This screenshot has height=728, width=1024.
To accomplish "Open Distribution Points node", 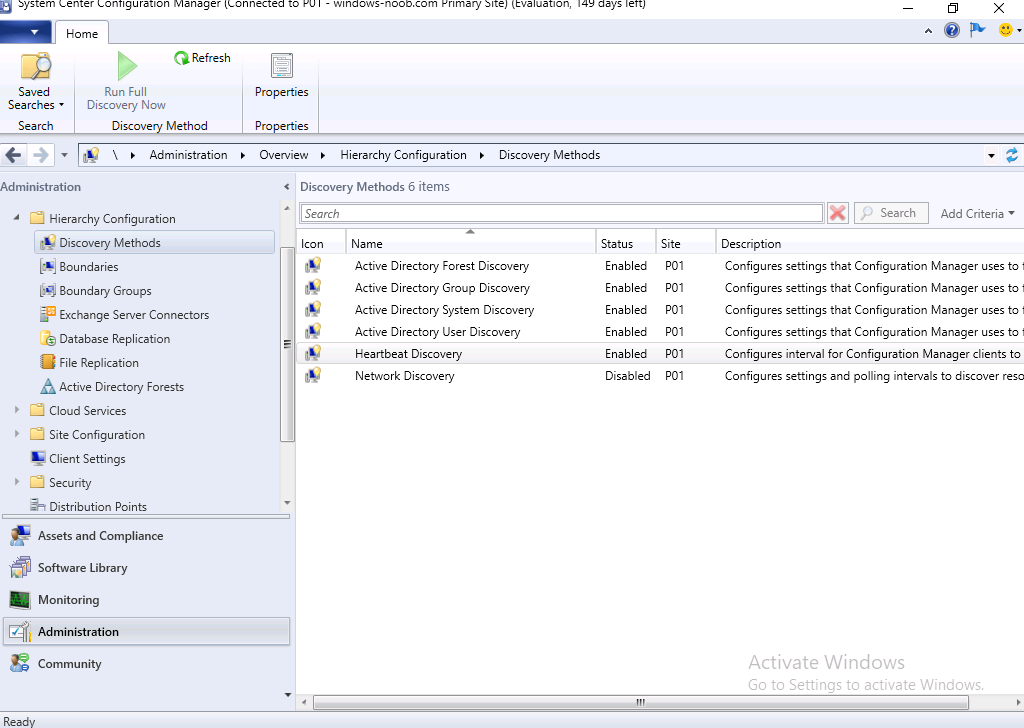I will tap(88, 507).
